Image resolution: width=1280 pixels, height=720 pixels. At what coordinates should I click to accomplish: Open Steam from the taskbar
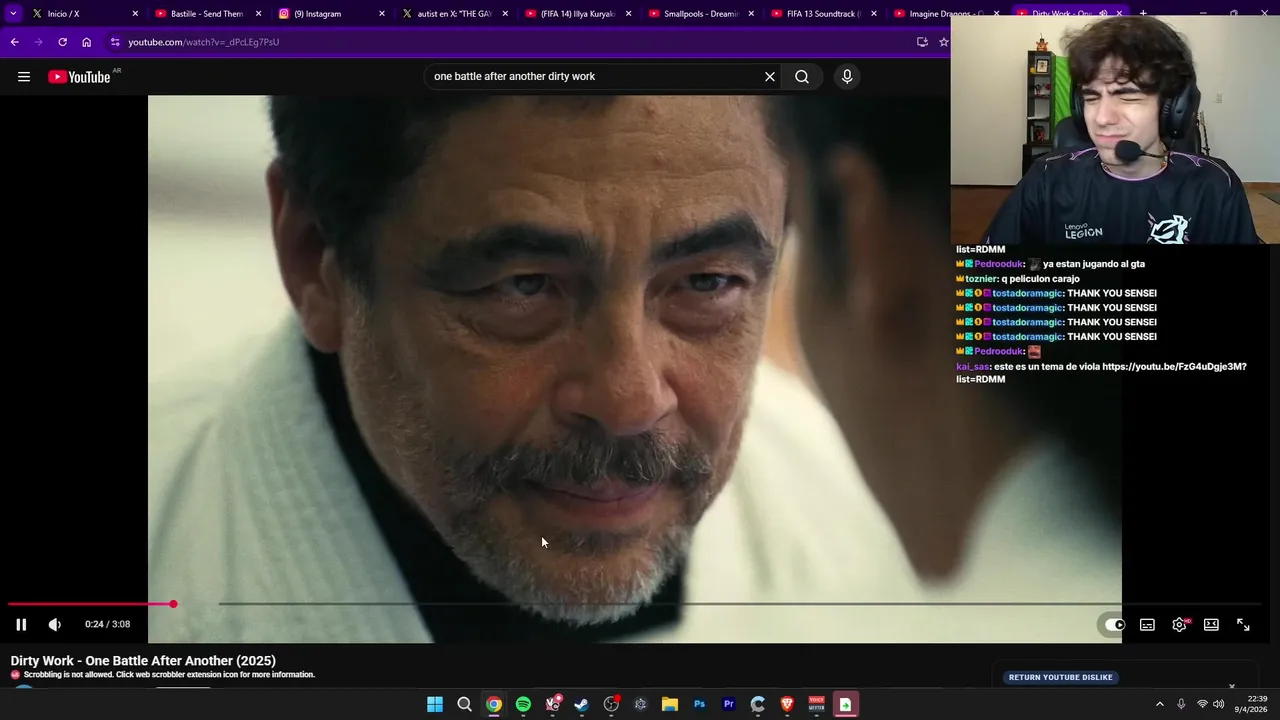[581, 704]
